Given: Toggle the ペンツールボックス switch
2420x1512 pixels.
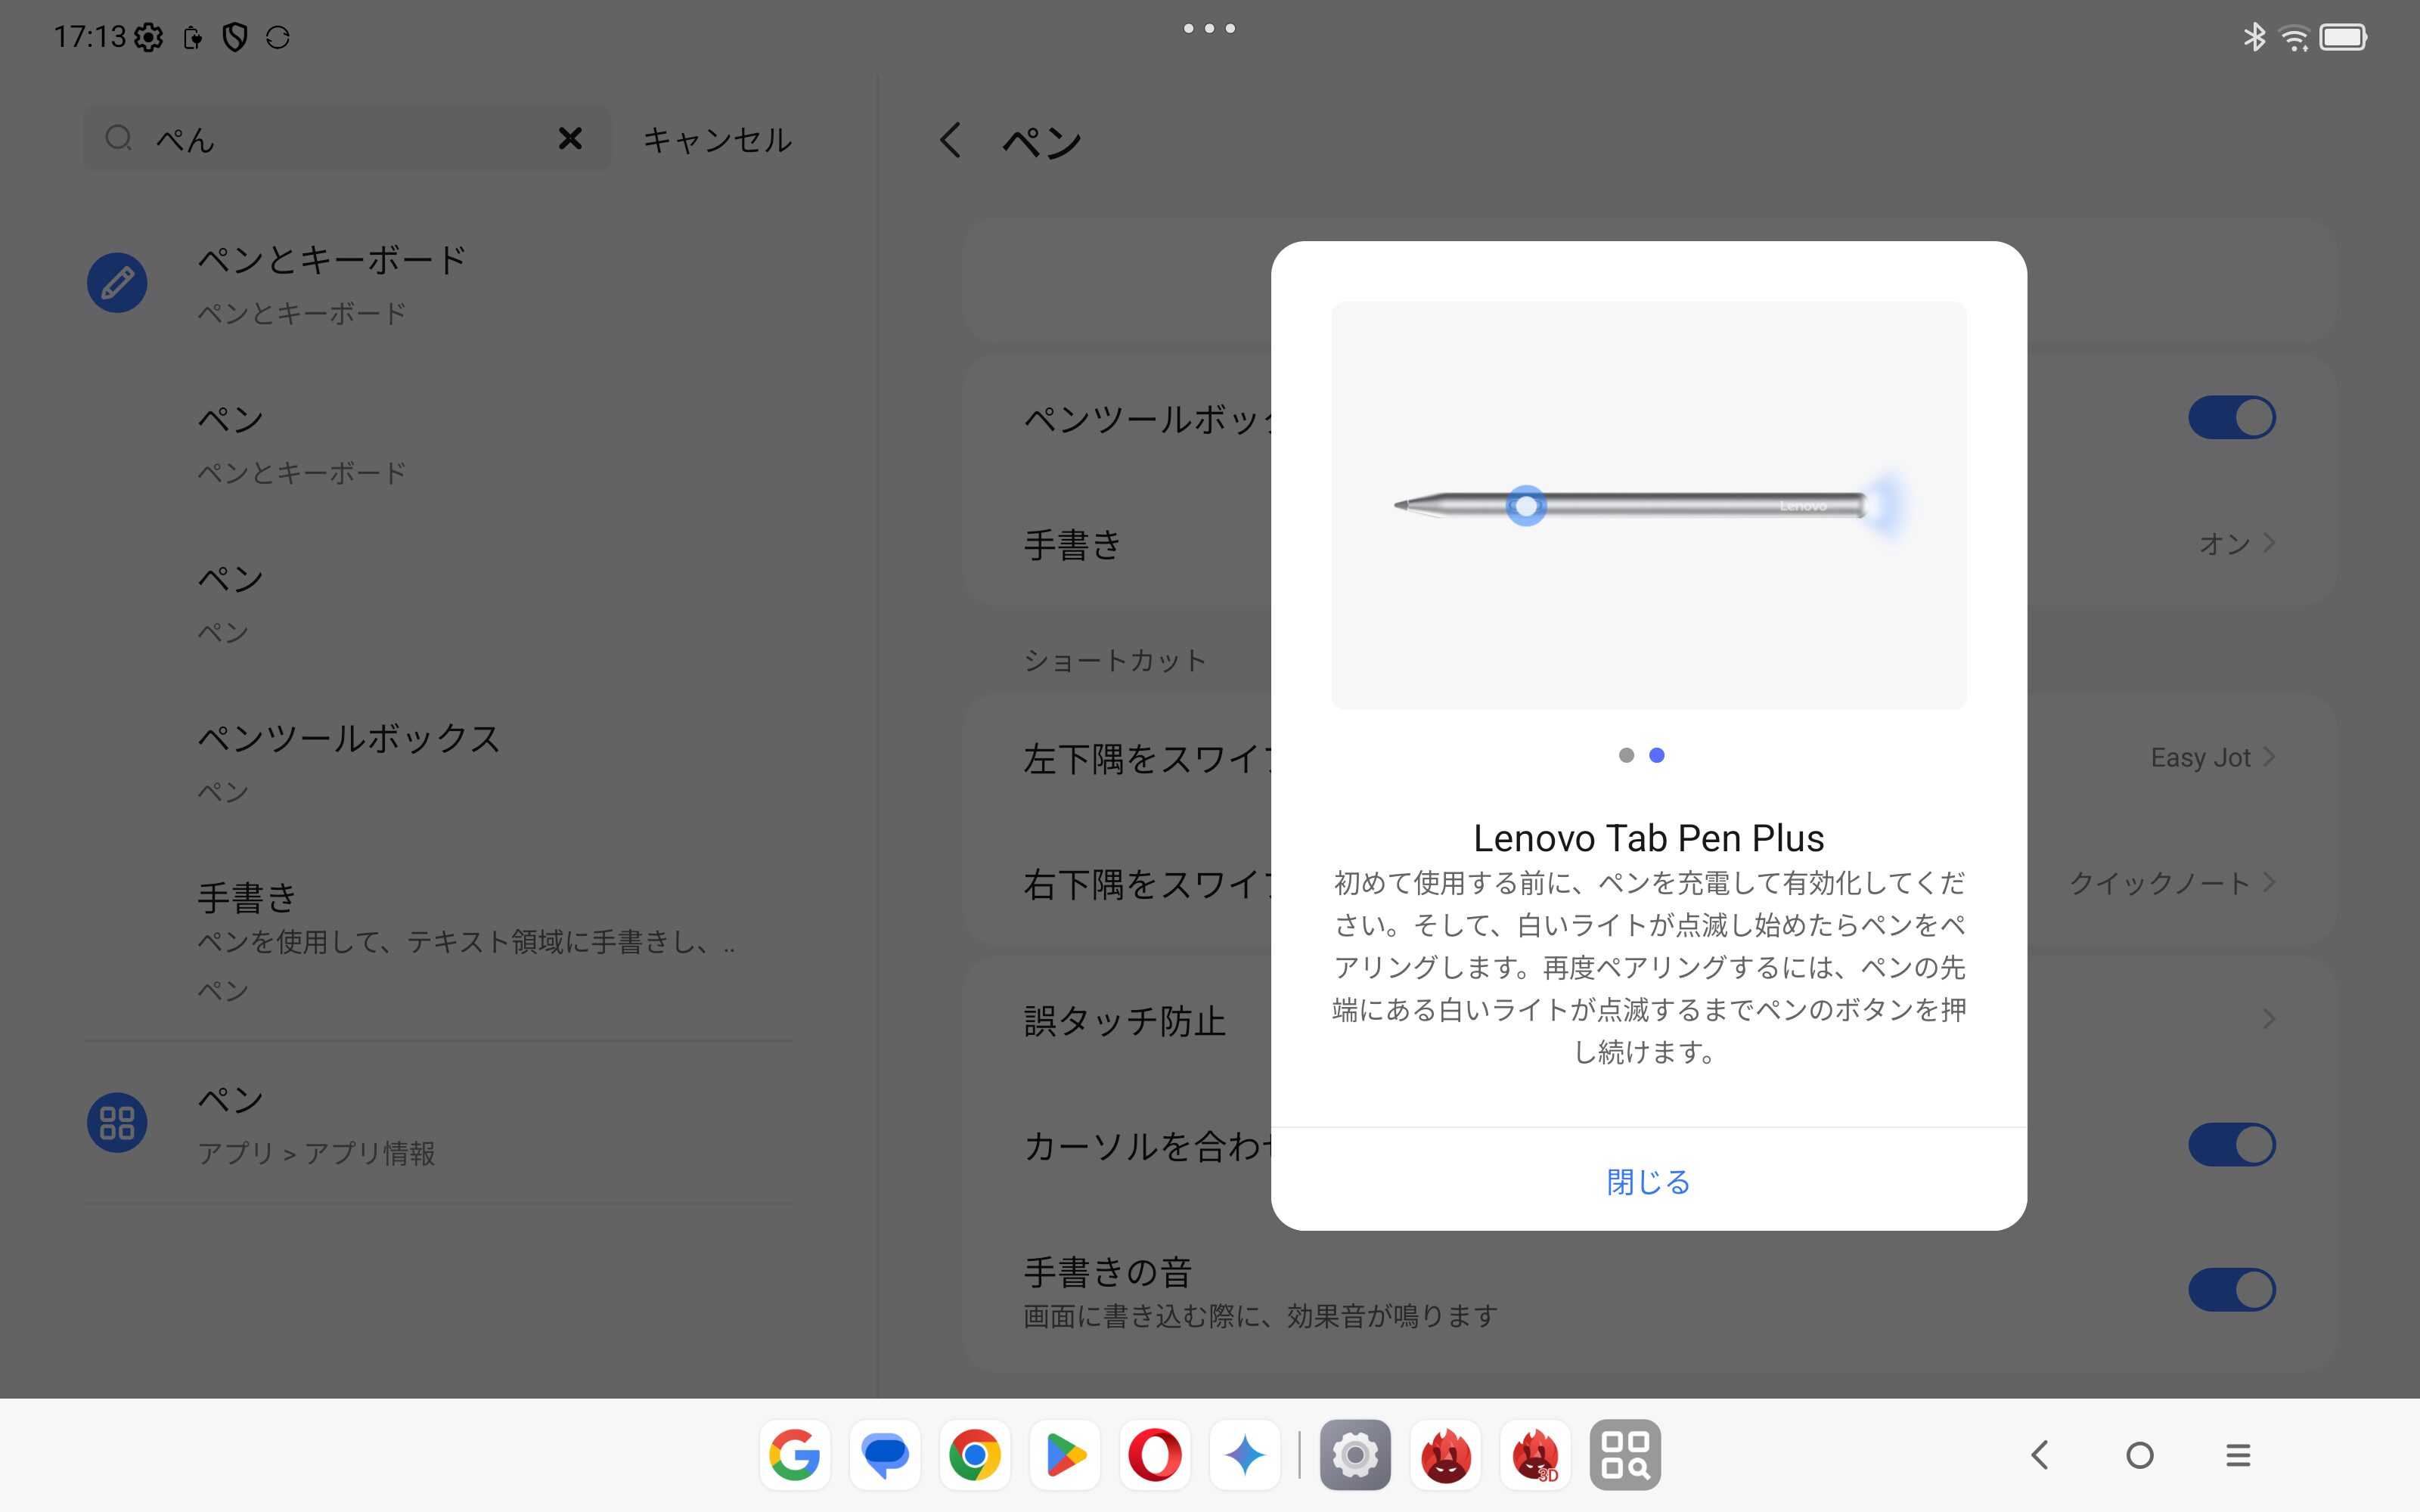Looking at the screenshot, I should 2231,418.
